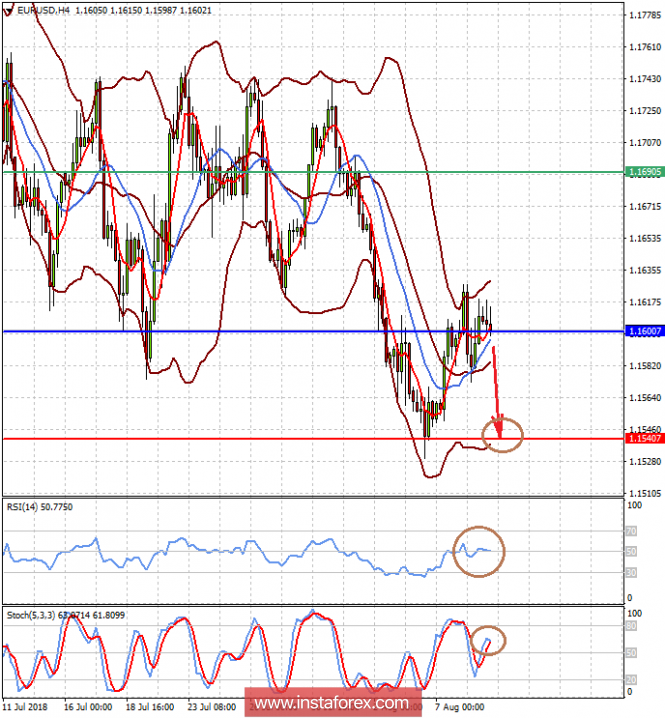Click the 16 Jul 00:00 time marker

click(87, 707)
